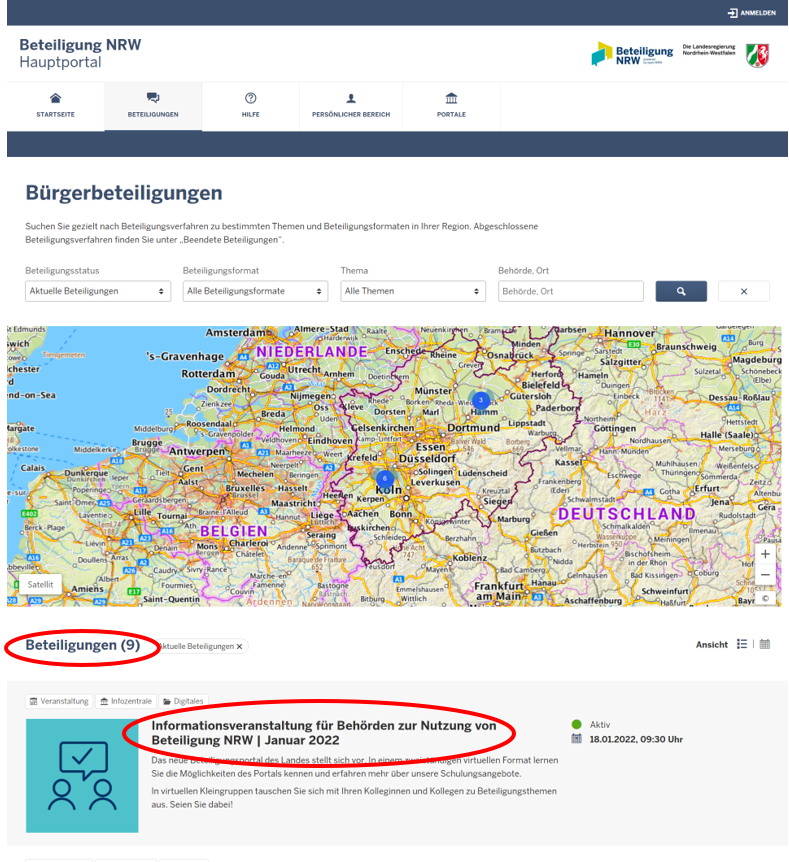Zoom in on the map
Screen dimensions: 789x862
pos(765,554)
